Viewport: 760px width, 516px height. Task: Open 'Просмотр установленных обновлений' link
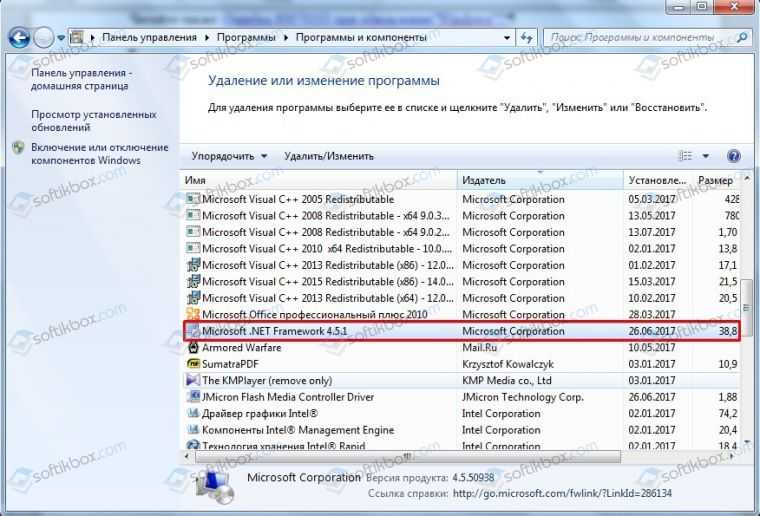point(94,121)
